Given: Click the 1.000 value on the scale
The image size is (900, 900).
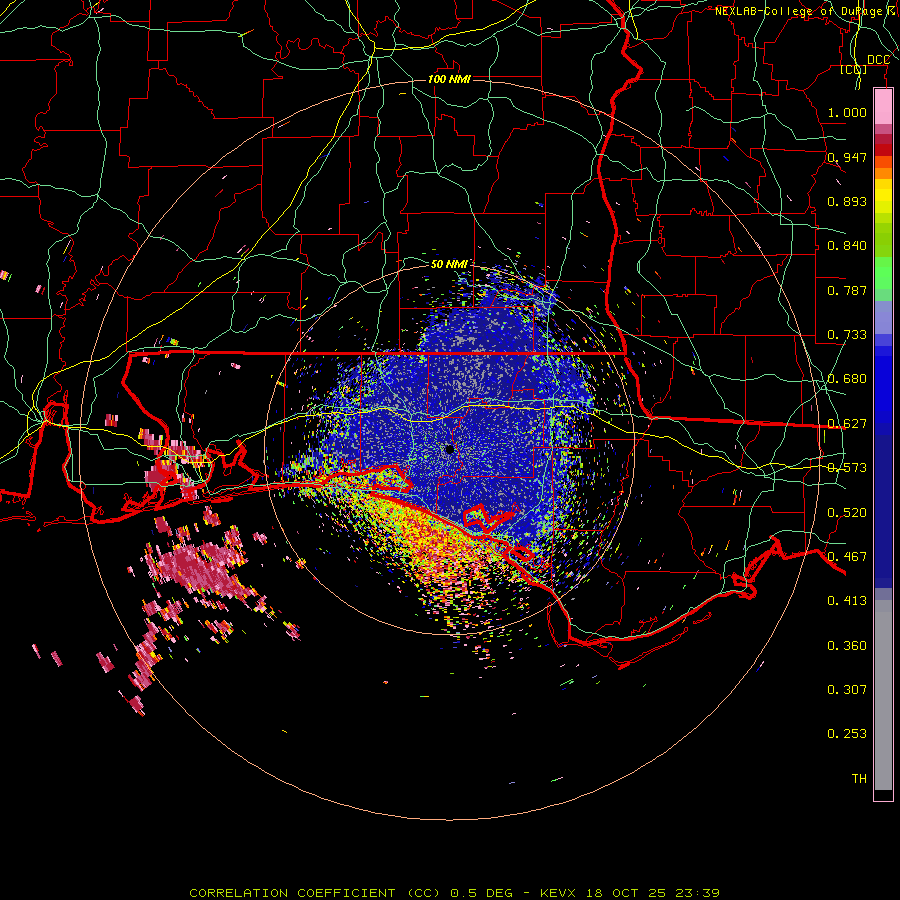Looking at the screenshot, I should [x=847, y=112].
